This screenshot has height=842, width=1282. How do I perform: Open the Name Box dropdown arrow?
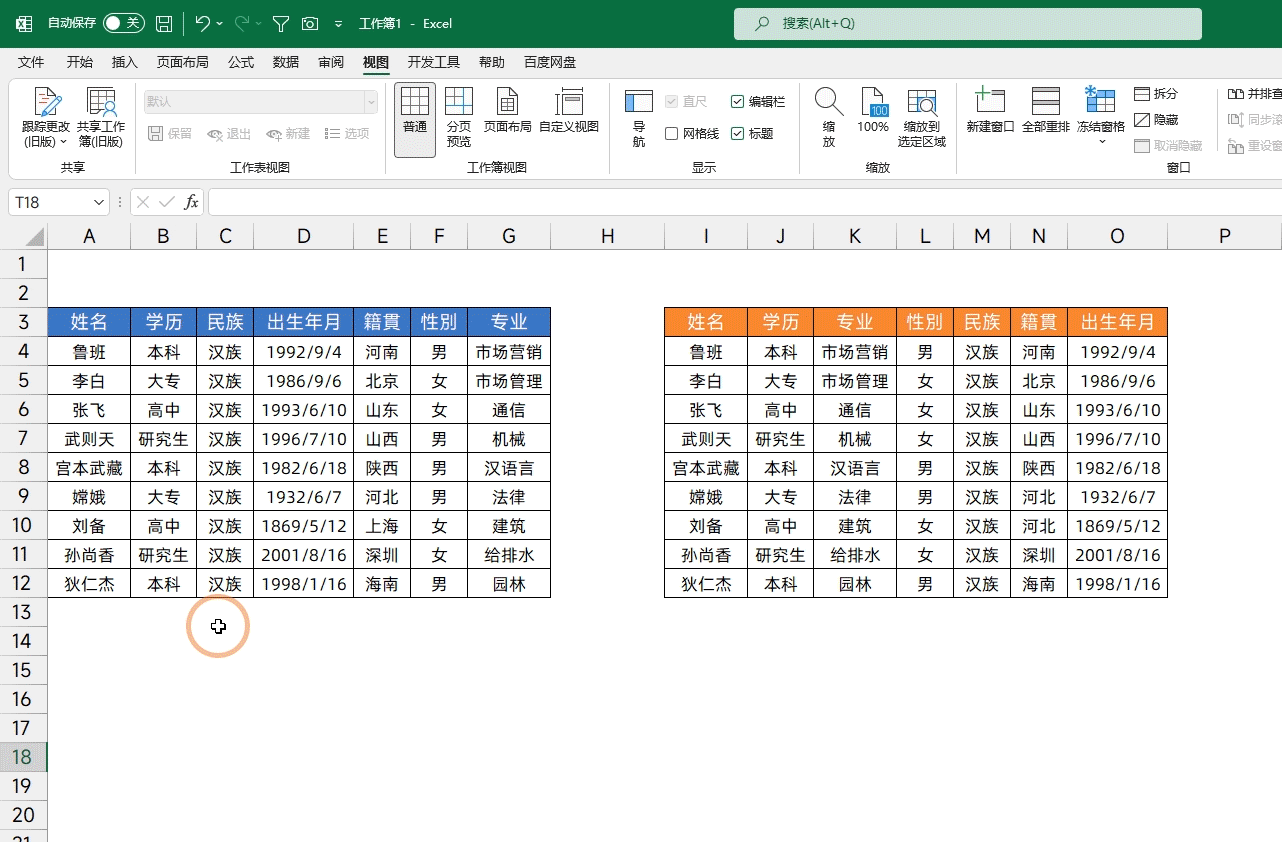[x=99, y=202]
